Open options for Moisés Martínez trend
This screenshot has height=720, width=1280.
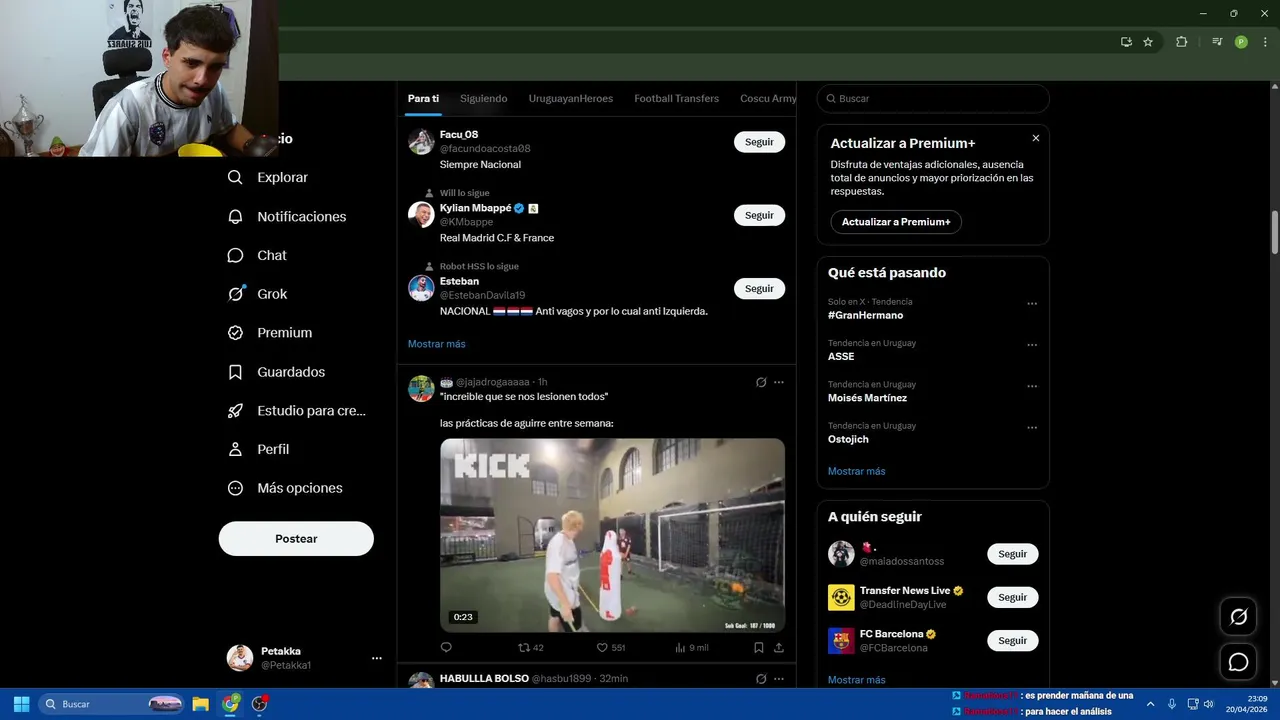click(x=1032, y=387)
